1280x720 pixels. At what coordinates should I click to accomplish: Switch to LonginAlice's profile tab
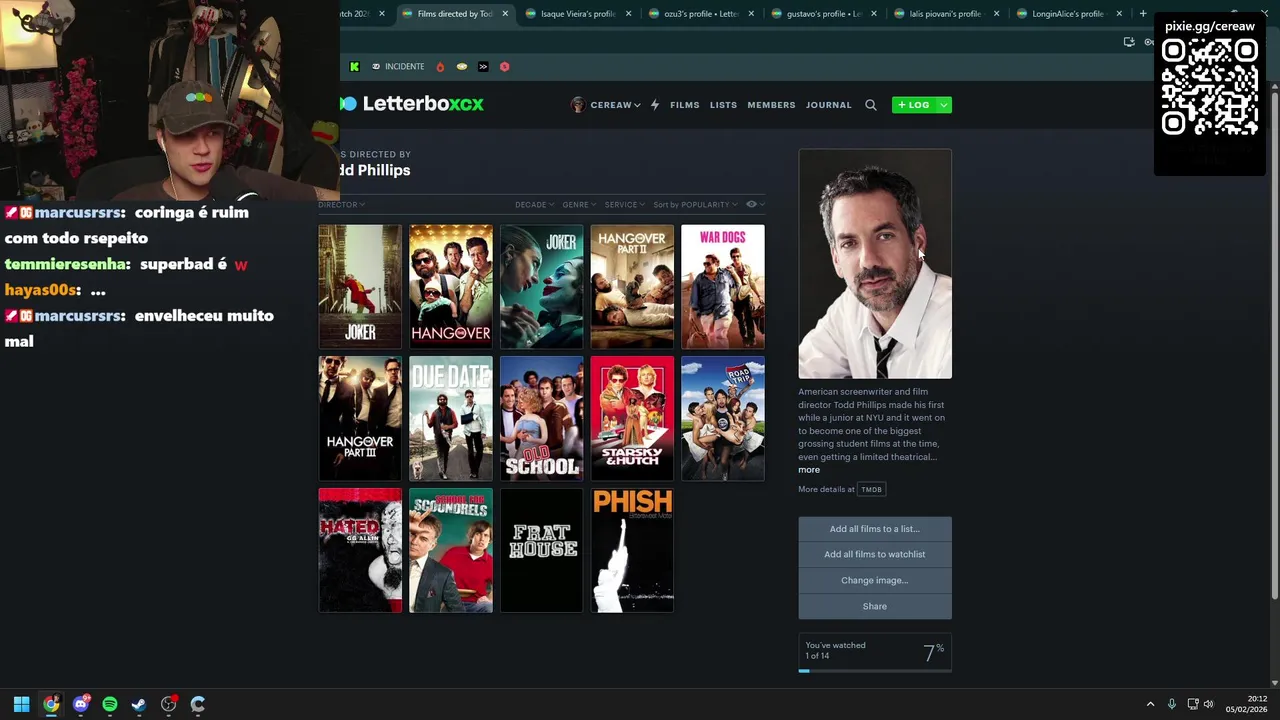[1068, 14]
